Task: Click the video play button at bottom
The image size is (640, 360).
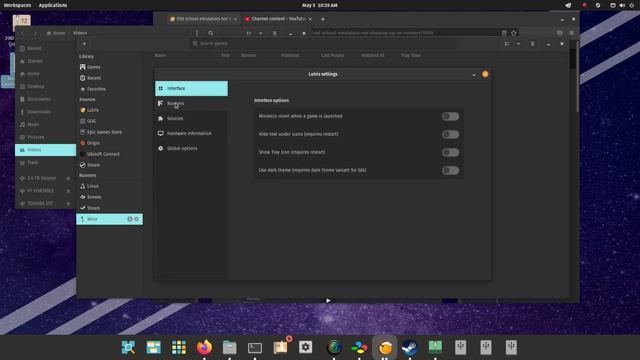Action: pyautogui.click(x=328, y=301)
